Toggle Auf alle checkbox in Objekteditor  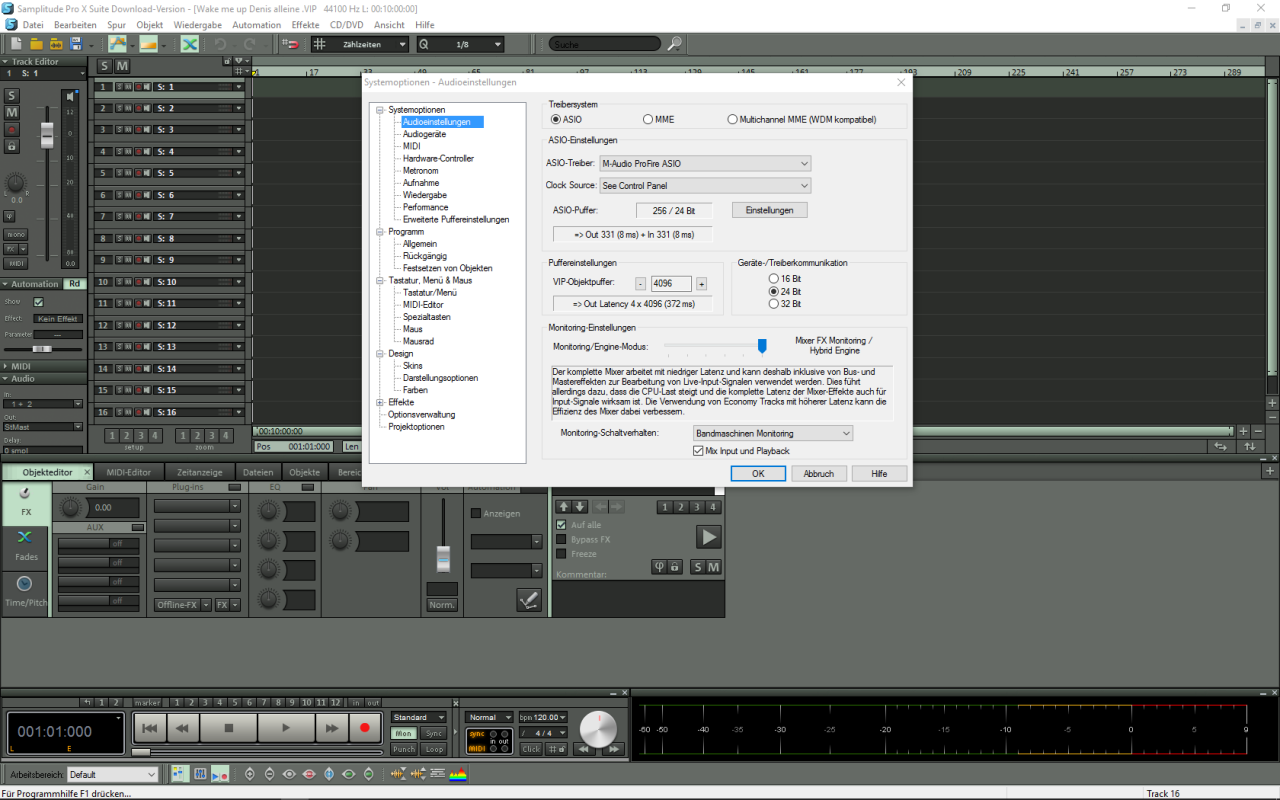point(561,524)
